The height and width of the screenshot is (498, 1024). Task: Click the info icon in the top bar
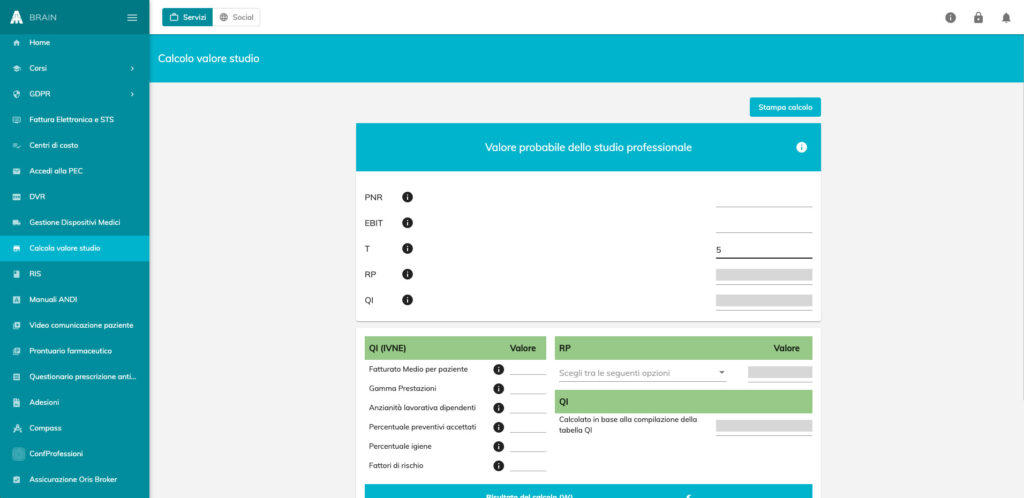tap(950, 17)
